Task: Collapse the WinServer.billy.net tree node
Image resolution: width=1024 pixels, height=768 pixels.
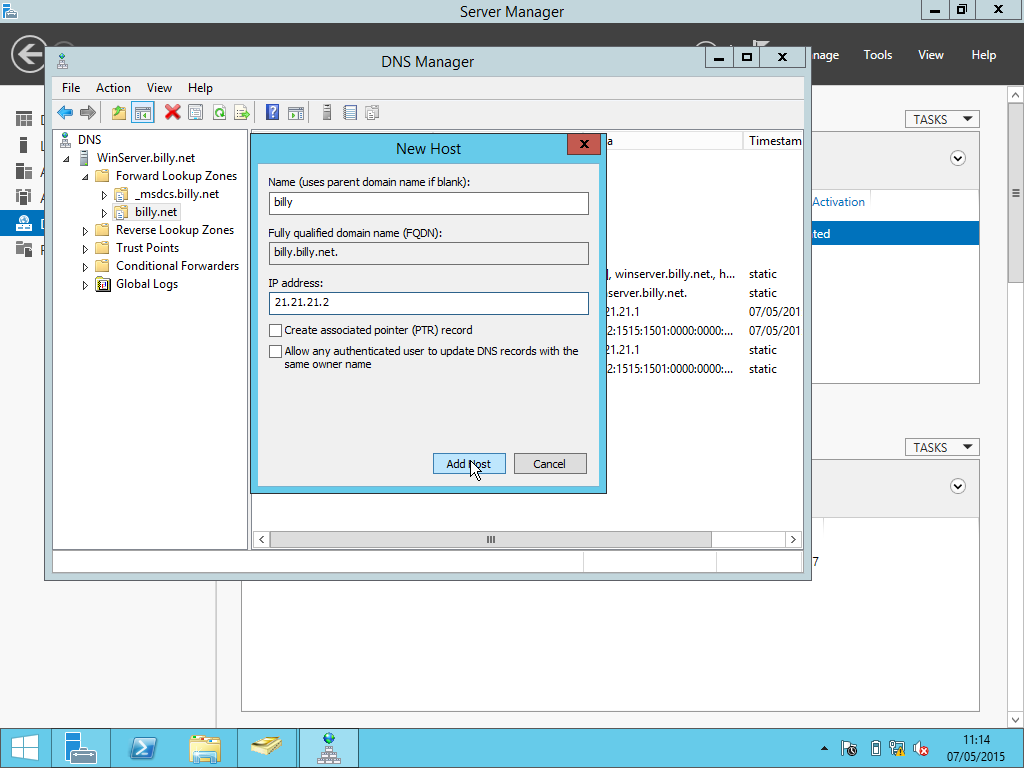Action: (66, 159)
